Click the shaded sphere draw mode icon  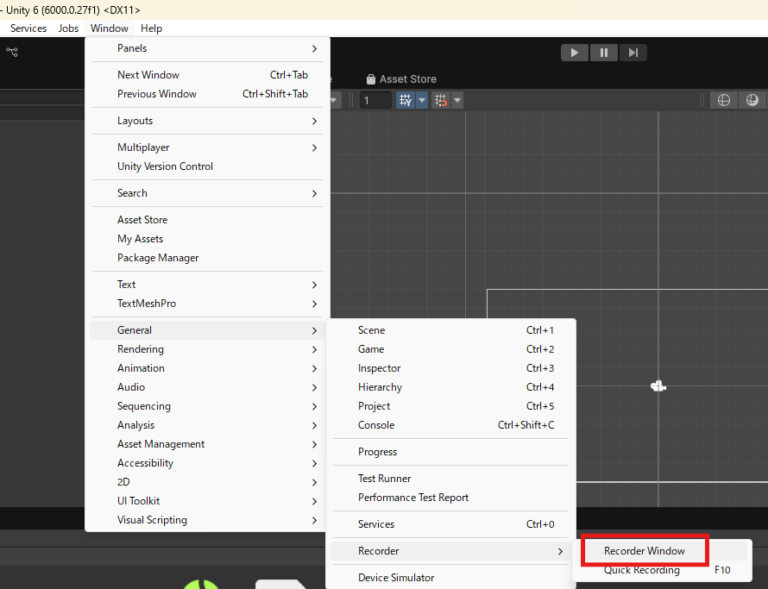751,100
